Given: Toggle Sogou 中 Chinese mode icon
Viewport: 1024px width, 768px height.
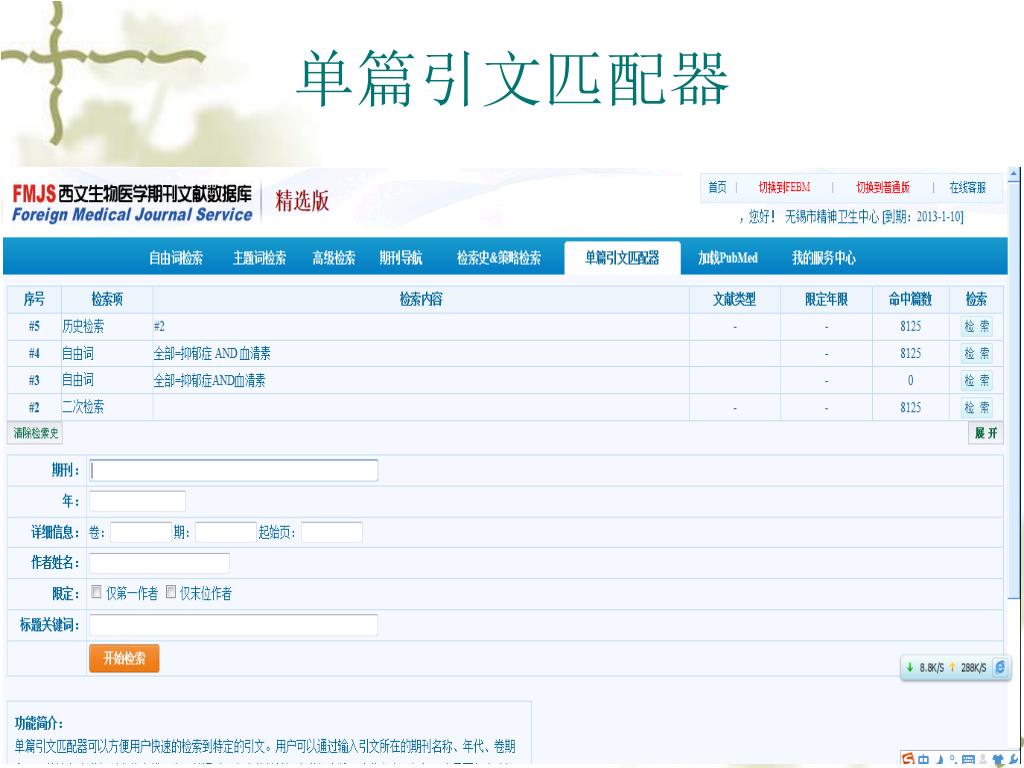Looking at the screenshot, I should [923, 760].
